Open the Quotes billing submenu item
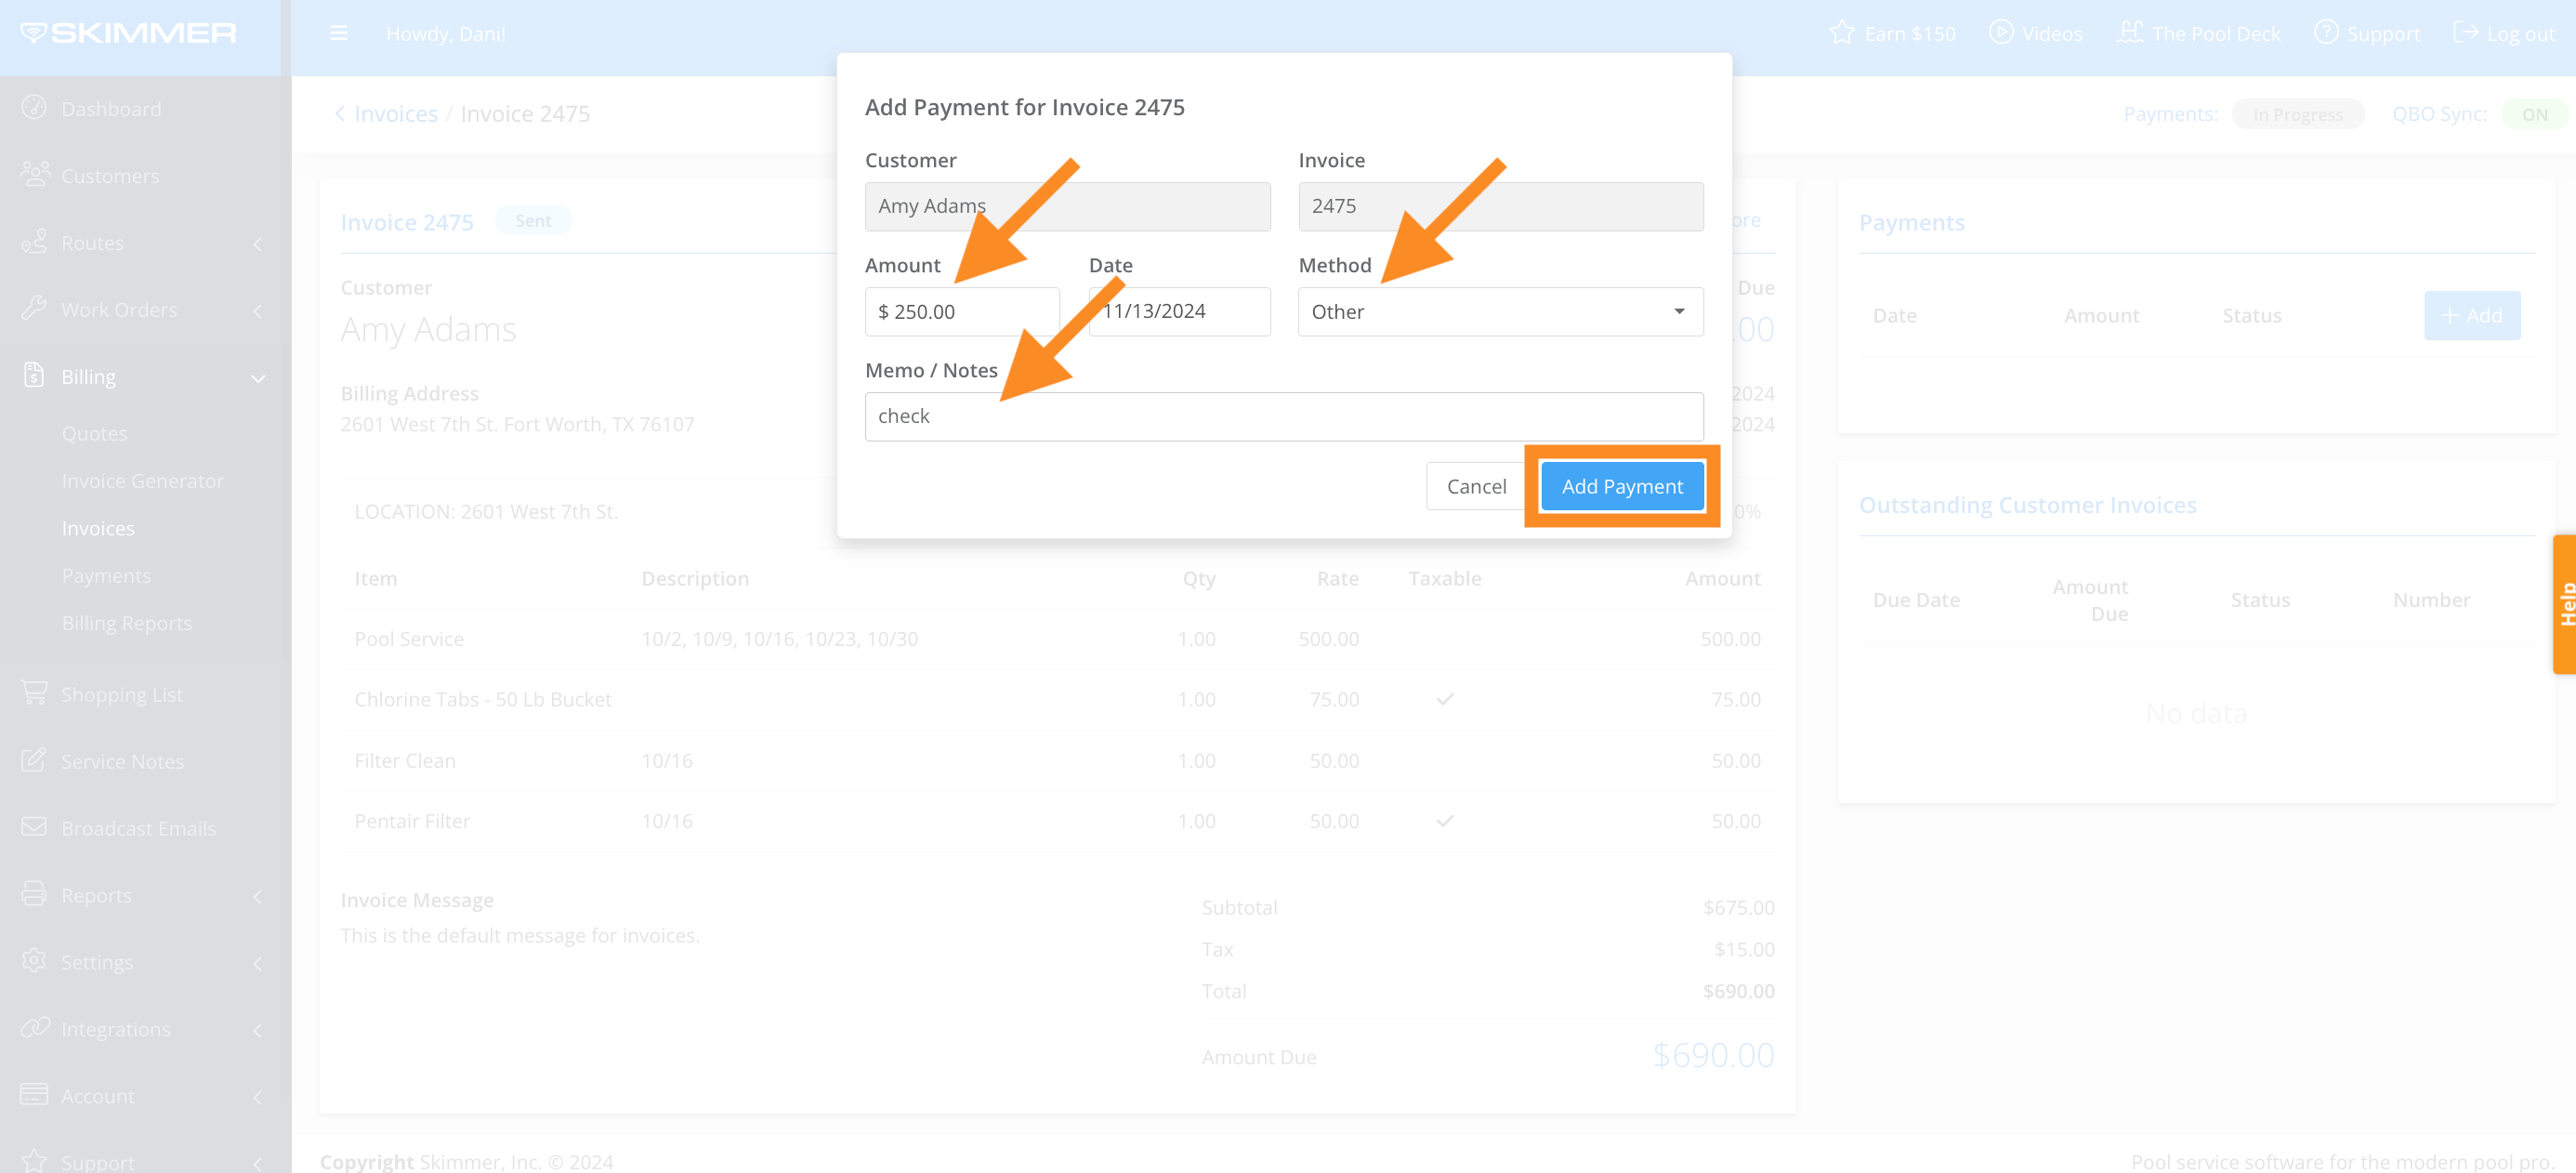 [94, 433]
